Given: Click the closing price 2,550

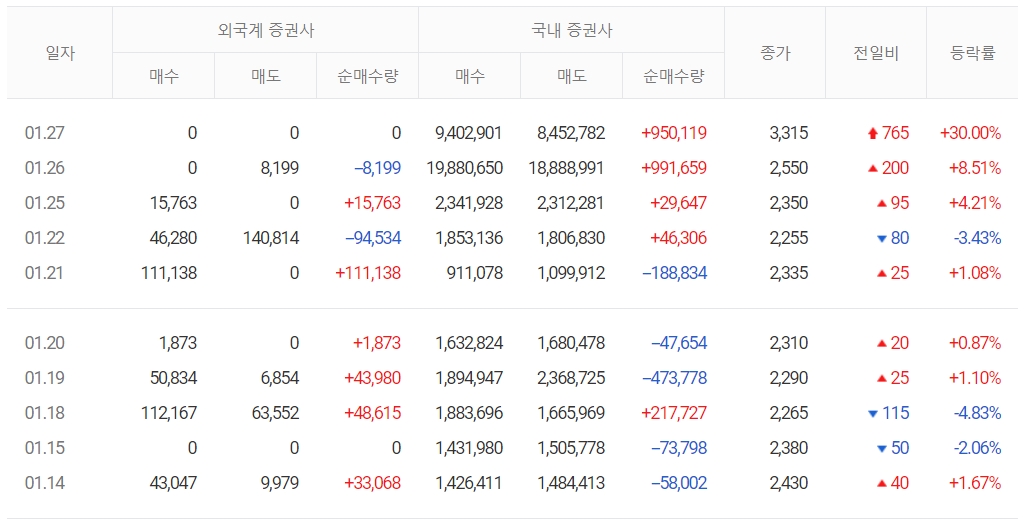Looking at the screenshot, I should point(789,168).
